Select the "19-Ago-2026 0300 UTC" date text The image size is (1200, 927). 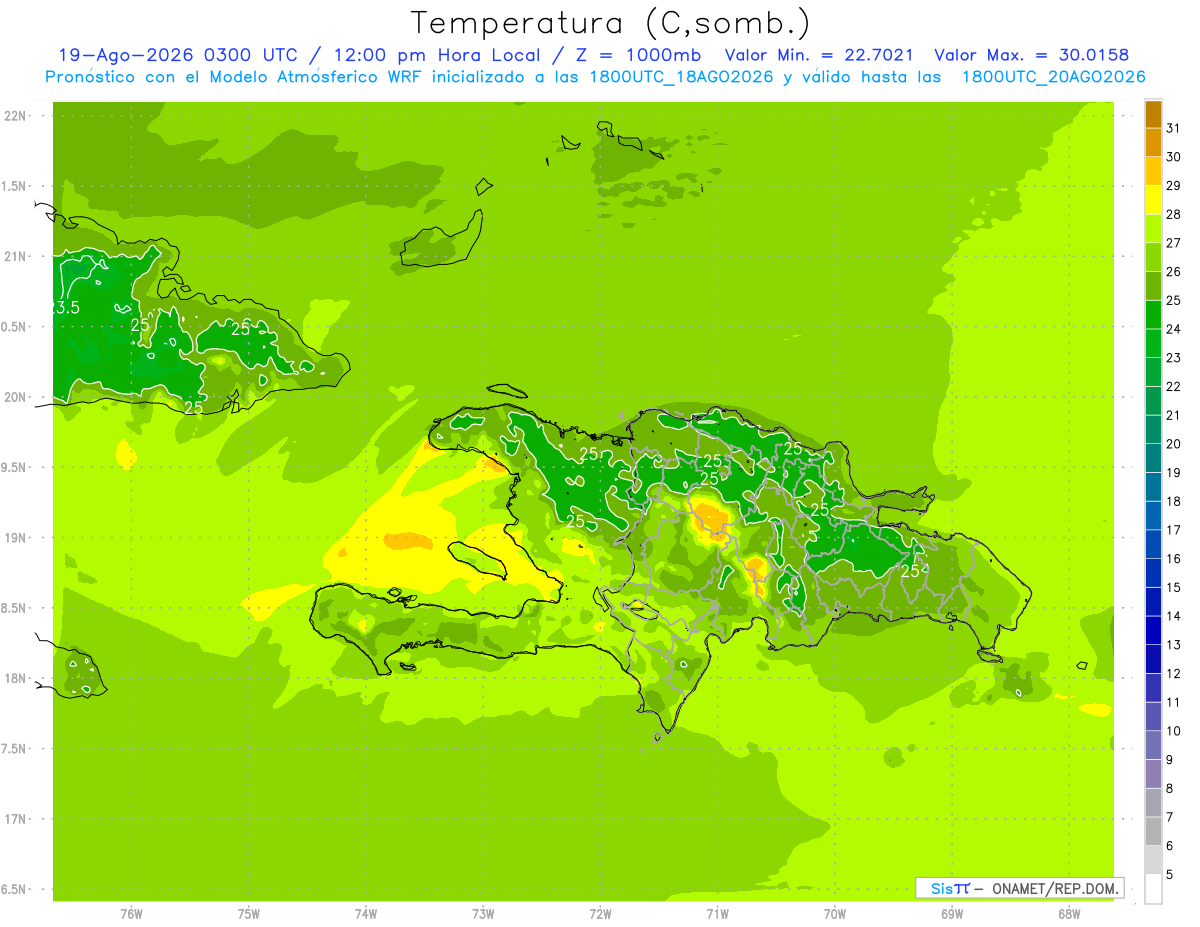click(x=177, y=55)
